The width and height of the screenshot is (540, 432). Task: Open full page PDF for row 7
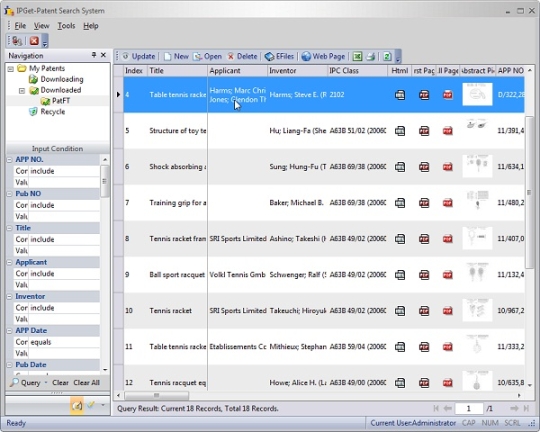pyautogui.click(x=447, y=203)
